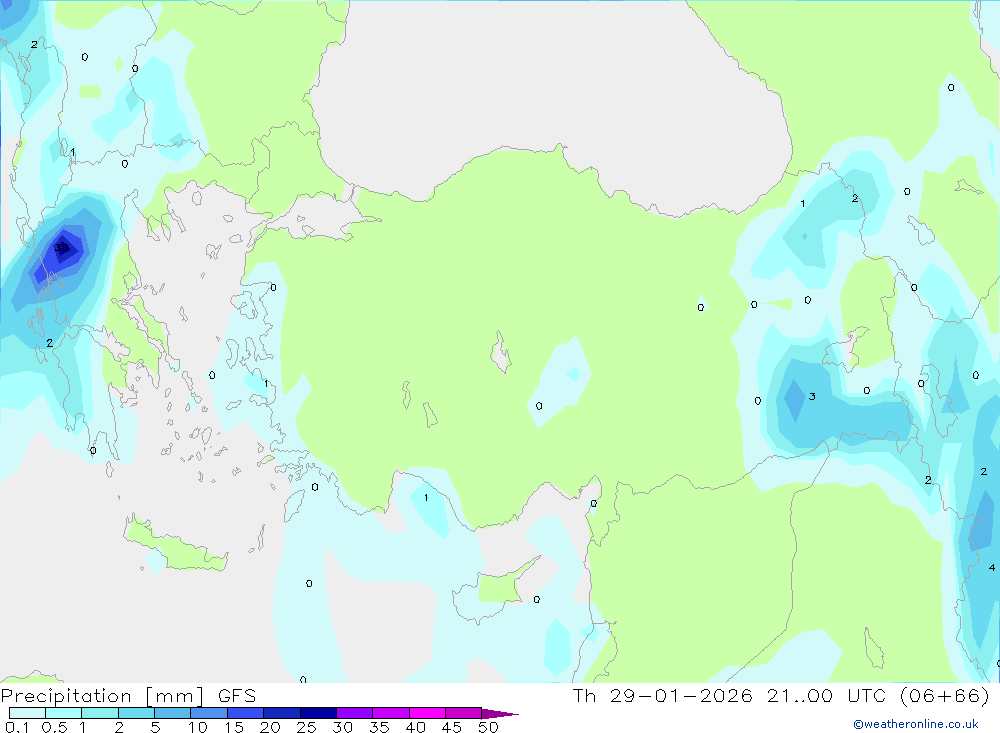Click the above-50 arrow tip of legend
This screenshot has width=1000, height=733.
click(499, 713)
